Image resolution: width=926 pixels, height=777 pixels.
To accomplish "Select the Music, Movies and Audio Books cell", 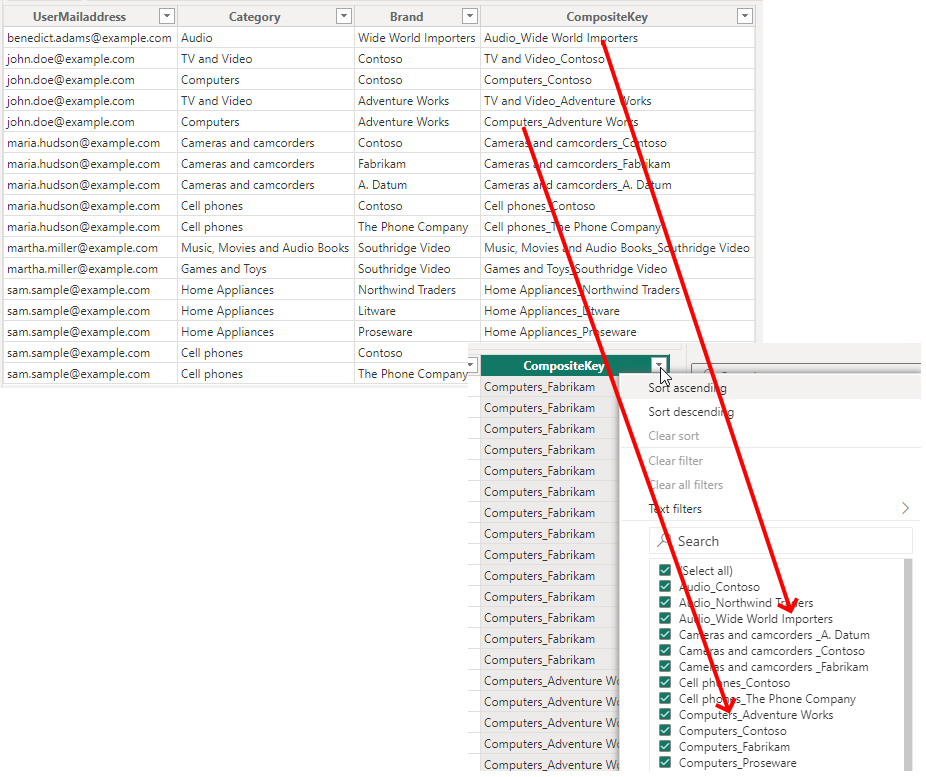I will coord(265,248).
